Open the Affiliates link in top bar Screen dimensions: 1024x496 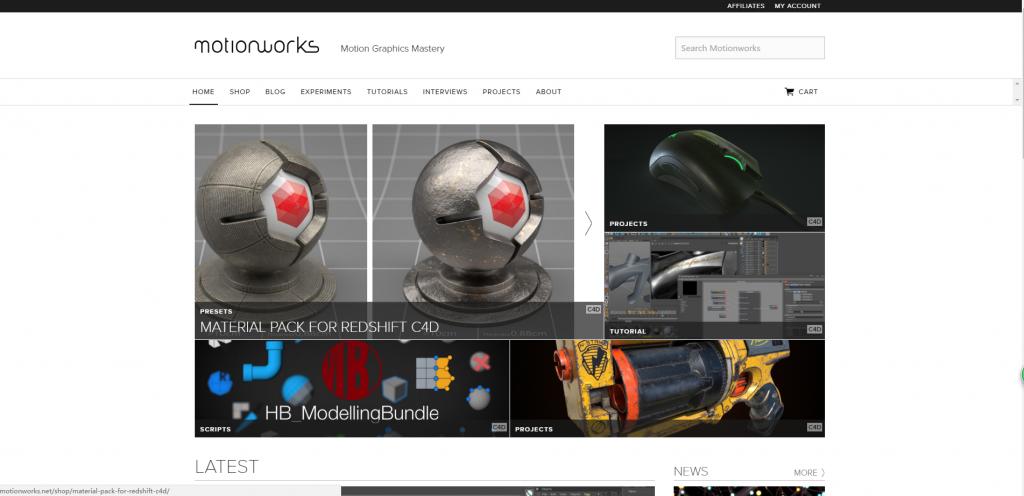point(745,6)
